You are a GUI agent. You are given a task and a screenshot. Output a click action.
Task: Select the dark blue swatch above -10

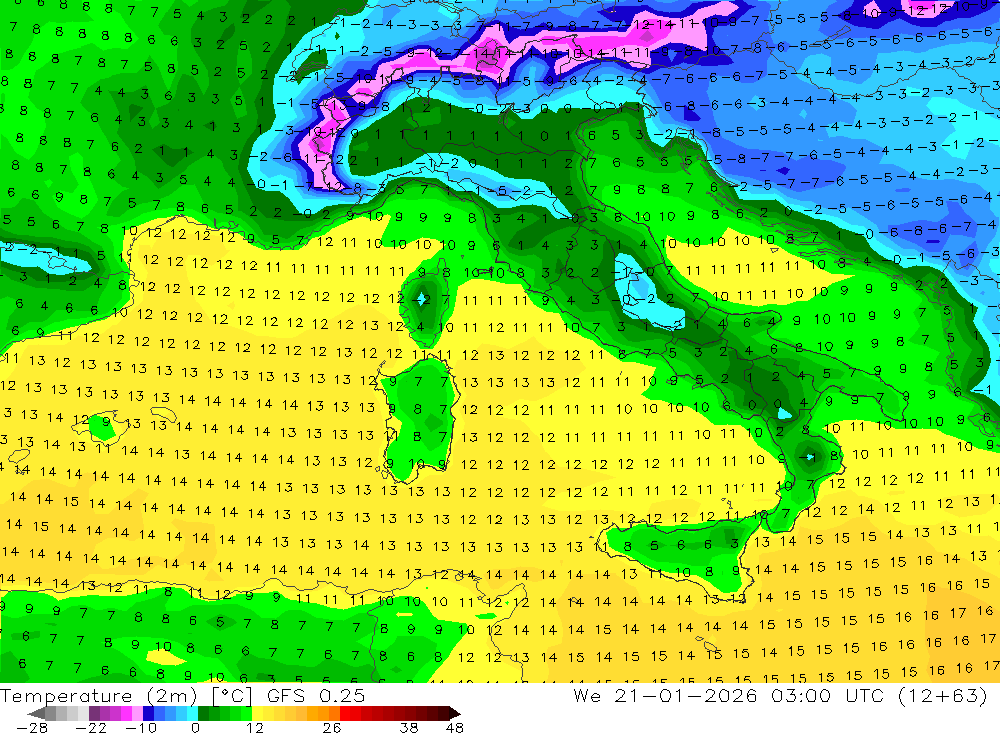click(148, 713)
